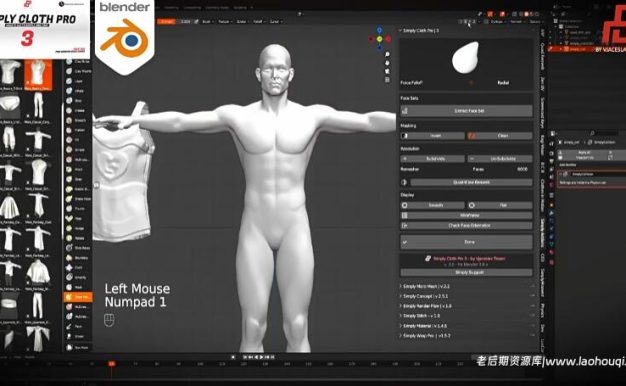The width and height of the screenshot is (626, 386).
Task: Collapse the Simply Cloth Pro panel
Action: pyautogui.click(x=400, y=30)
